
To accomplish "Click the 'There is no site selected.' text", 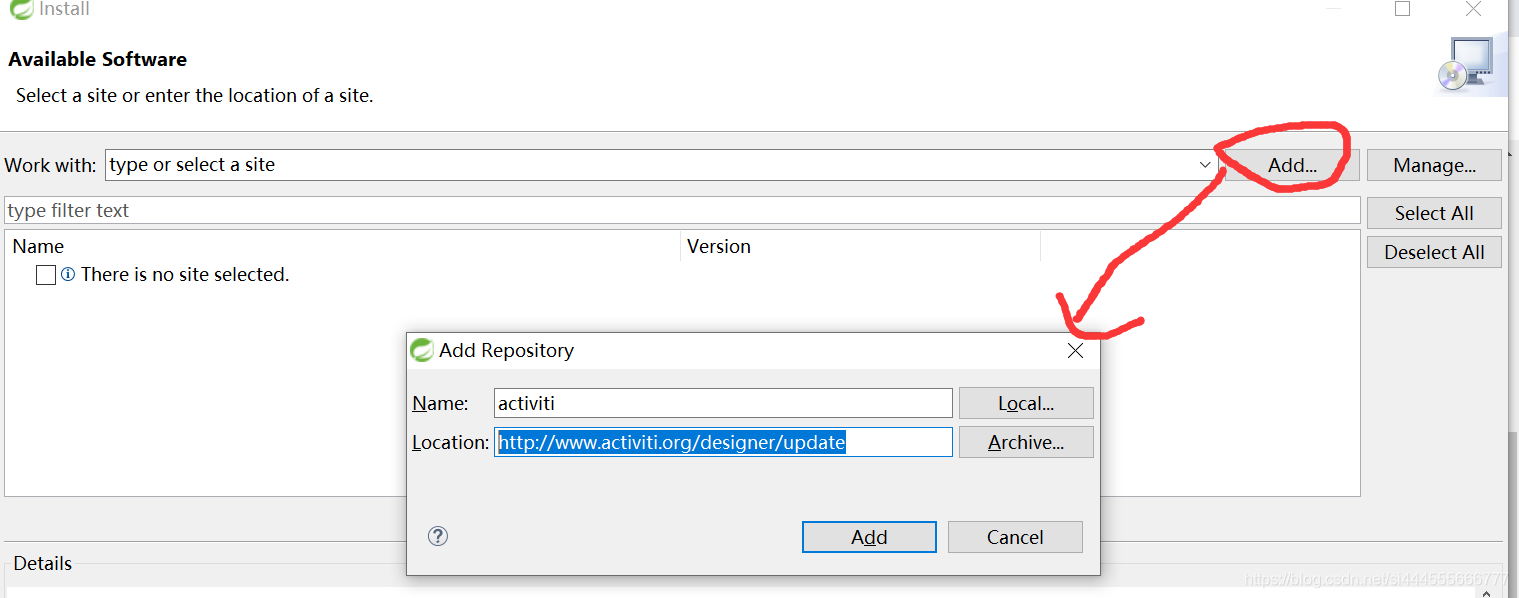I will coord(185,274).
